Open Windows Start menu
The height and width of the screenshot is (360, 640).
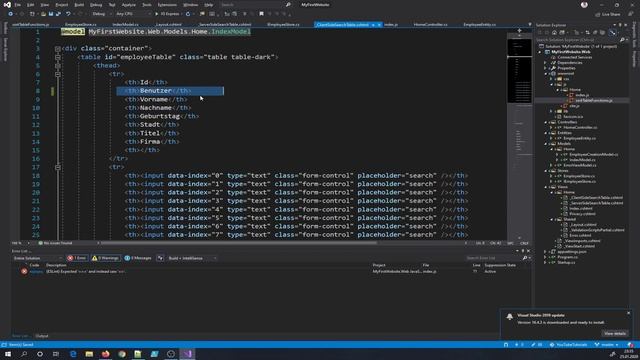pos(8,354)
